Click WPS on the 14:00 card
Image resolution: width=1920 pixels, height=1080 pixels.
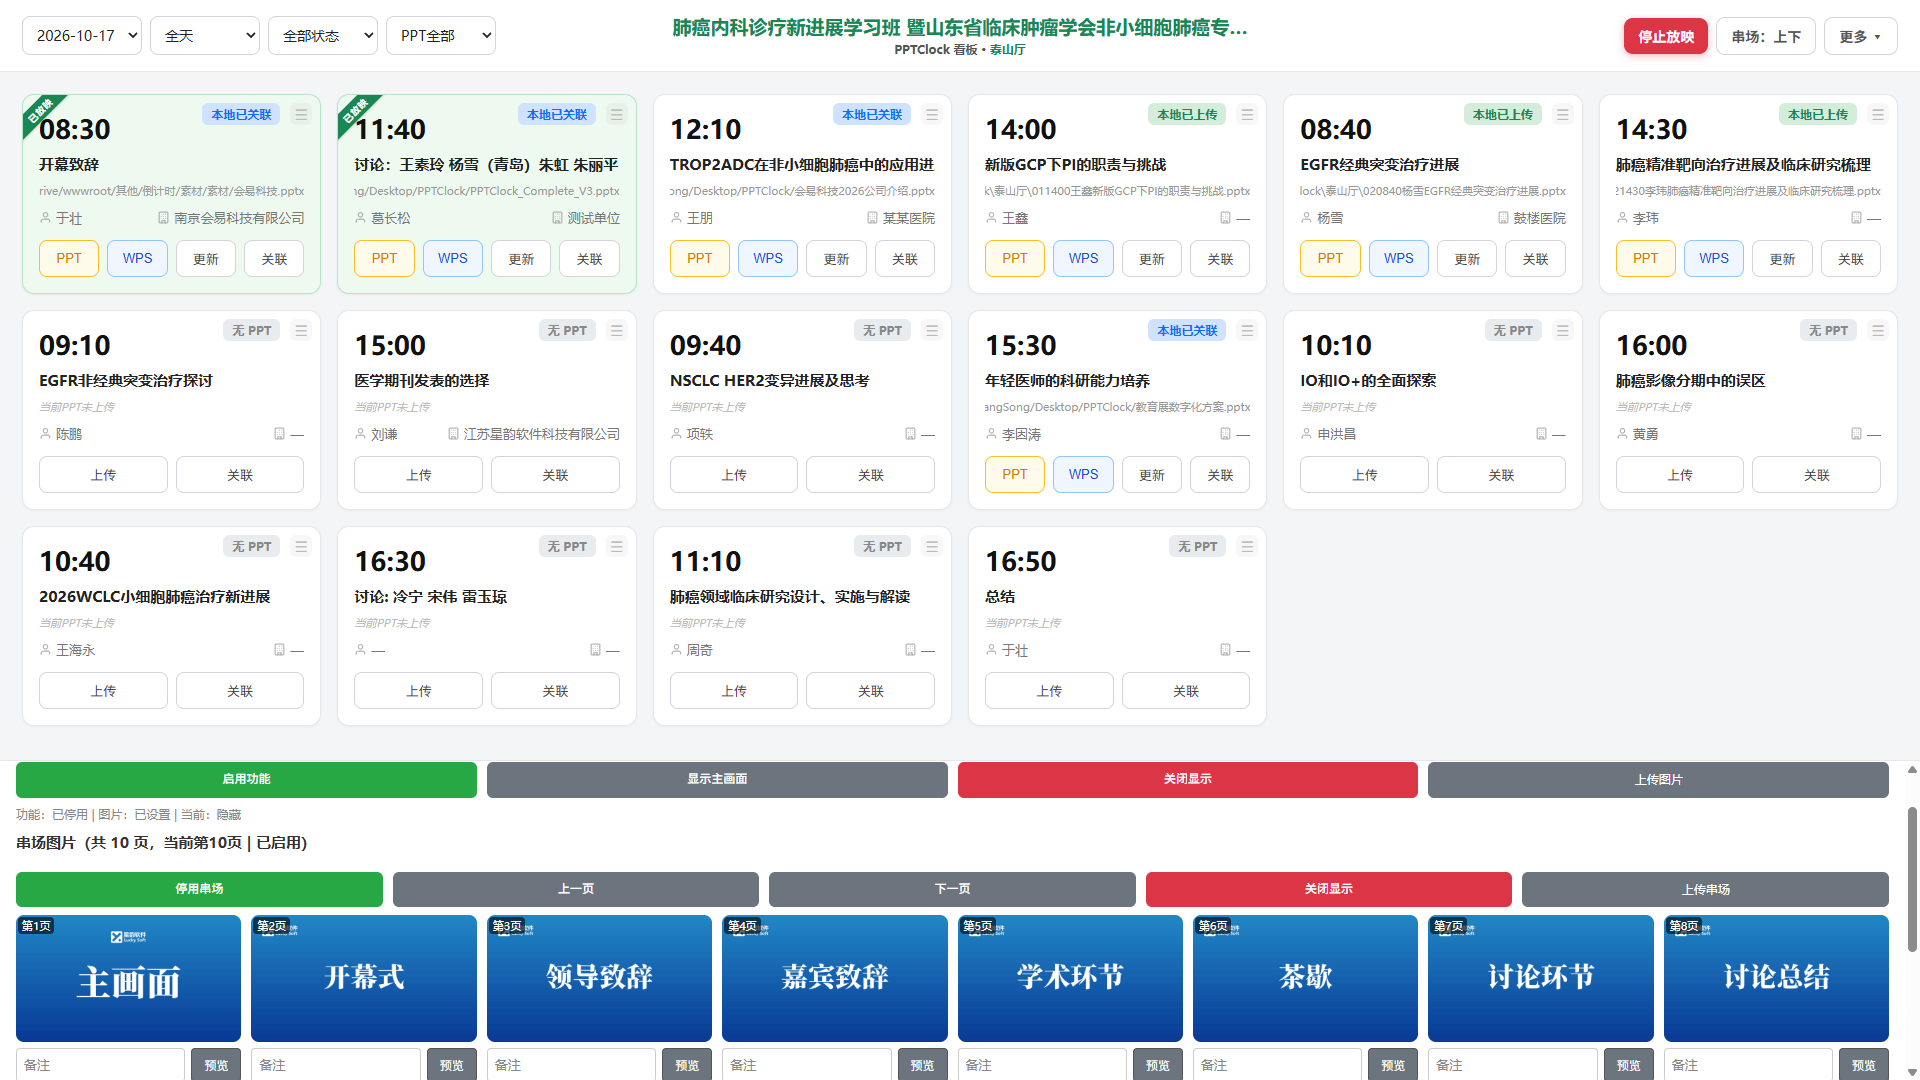[1083, 259]
